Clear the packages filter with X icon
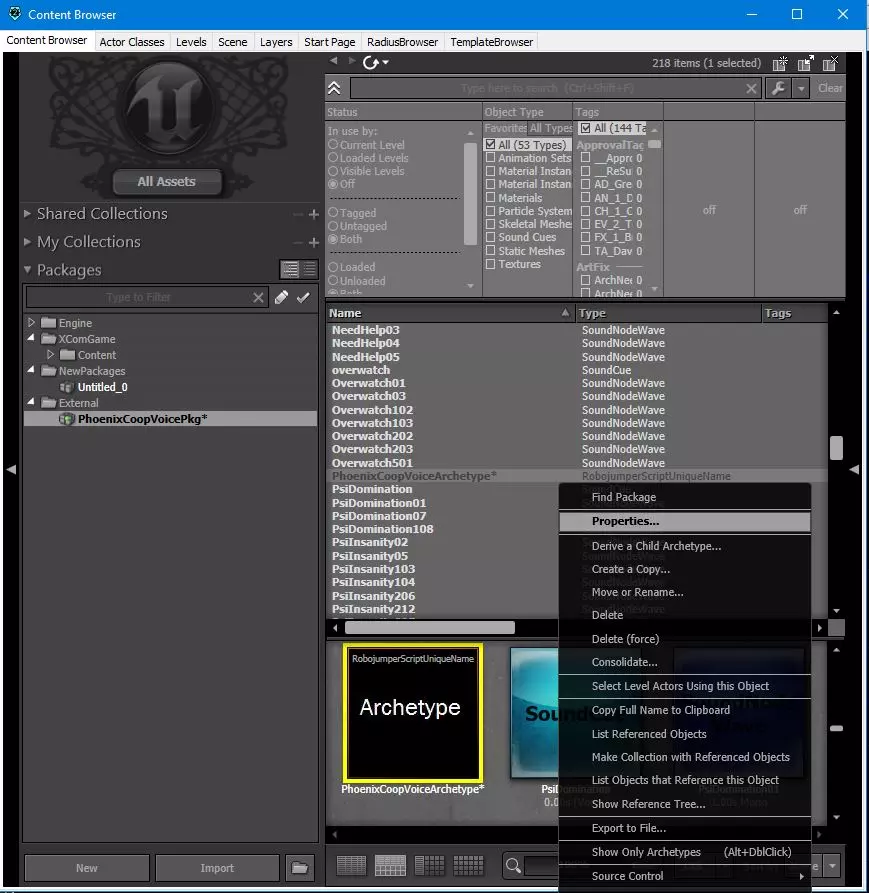The image size is (869, 893). [x=258, y=297]
